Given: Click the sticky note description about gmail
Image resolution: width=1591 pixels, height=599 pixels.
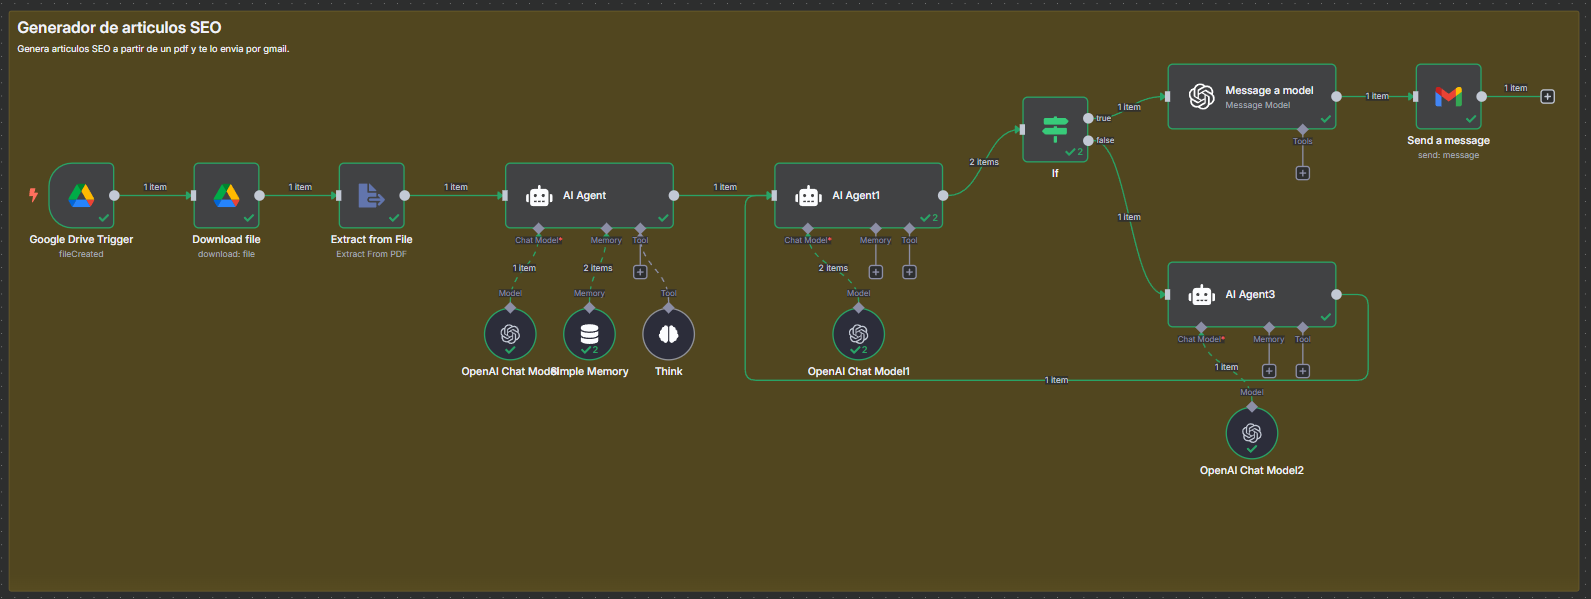Looking at the screenshot, I should [x=153, y=49].
